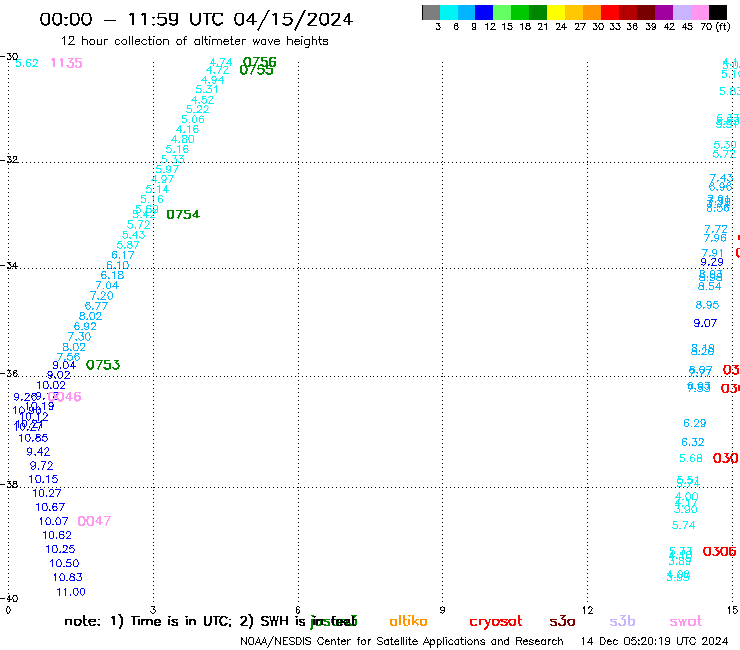
Task: Click the yellow swatch in the legend
Action: click(x=556, y=12)
